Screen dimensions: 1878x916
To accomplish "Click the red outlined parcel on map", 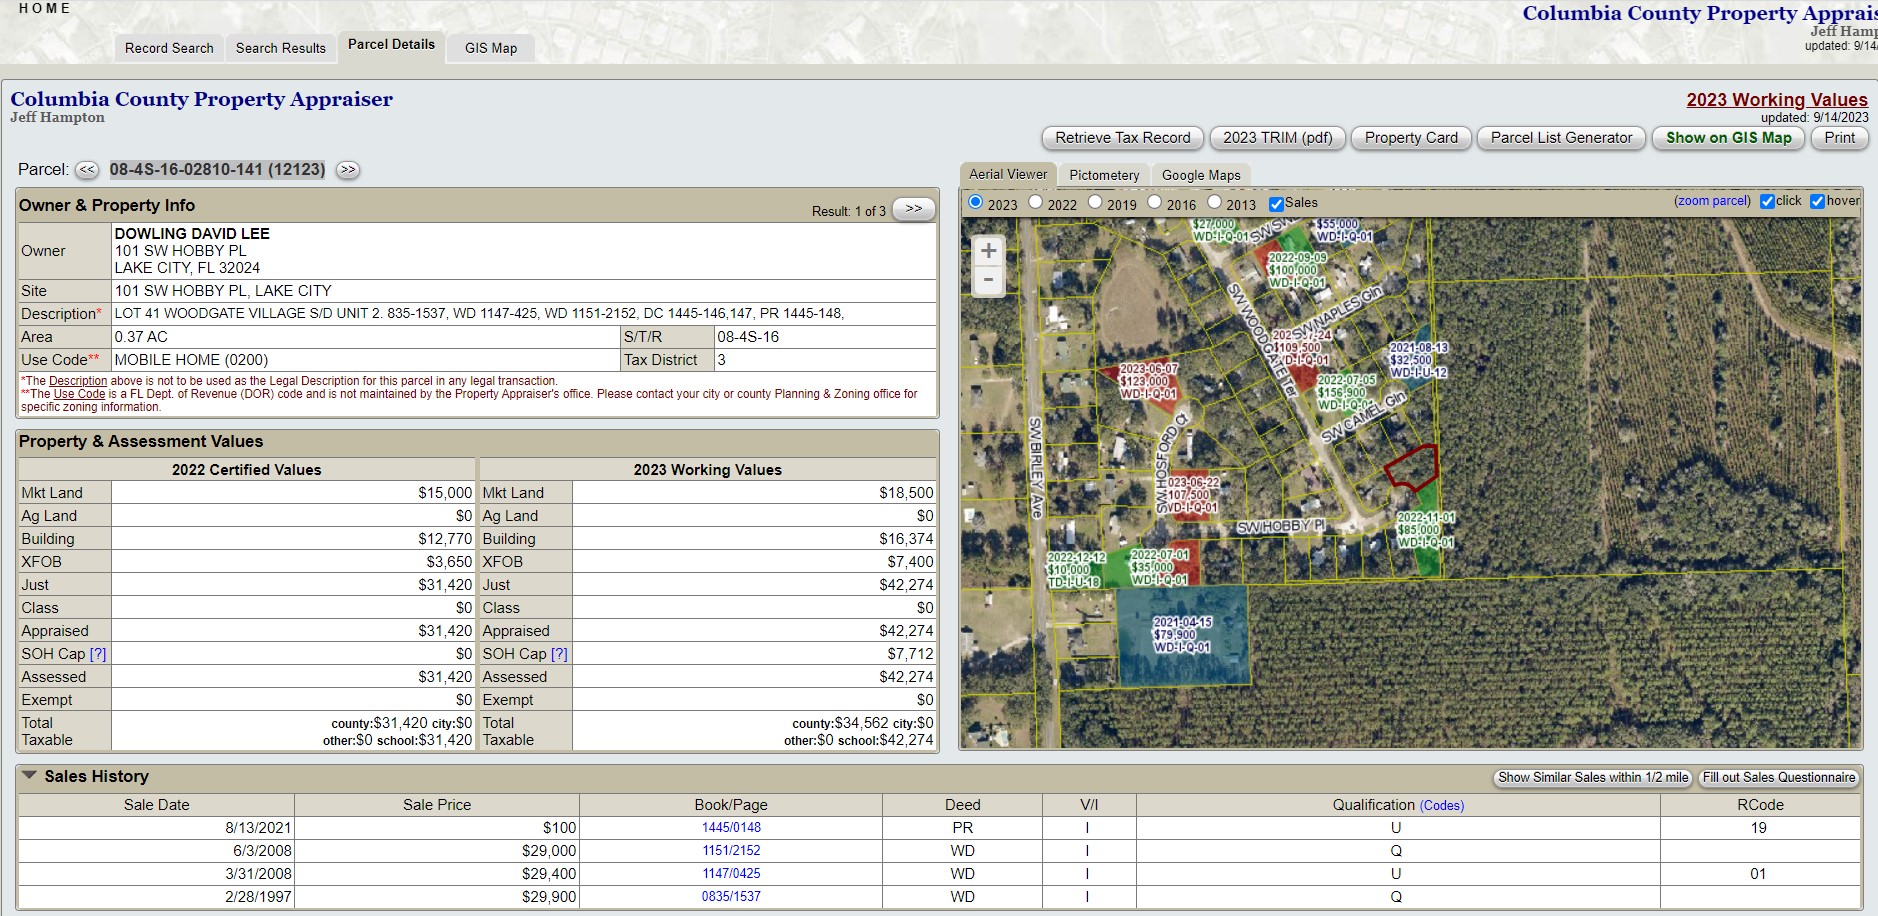I will (1411, 467).
